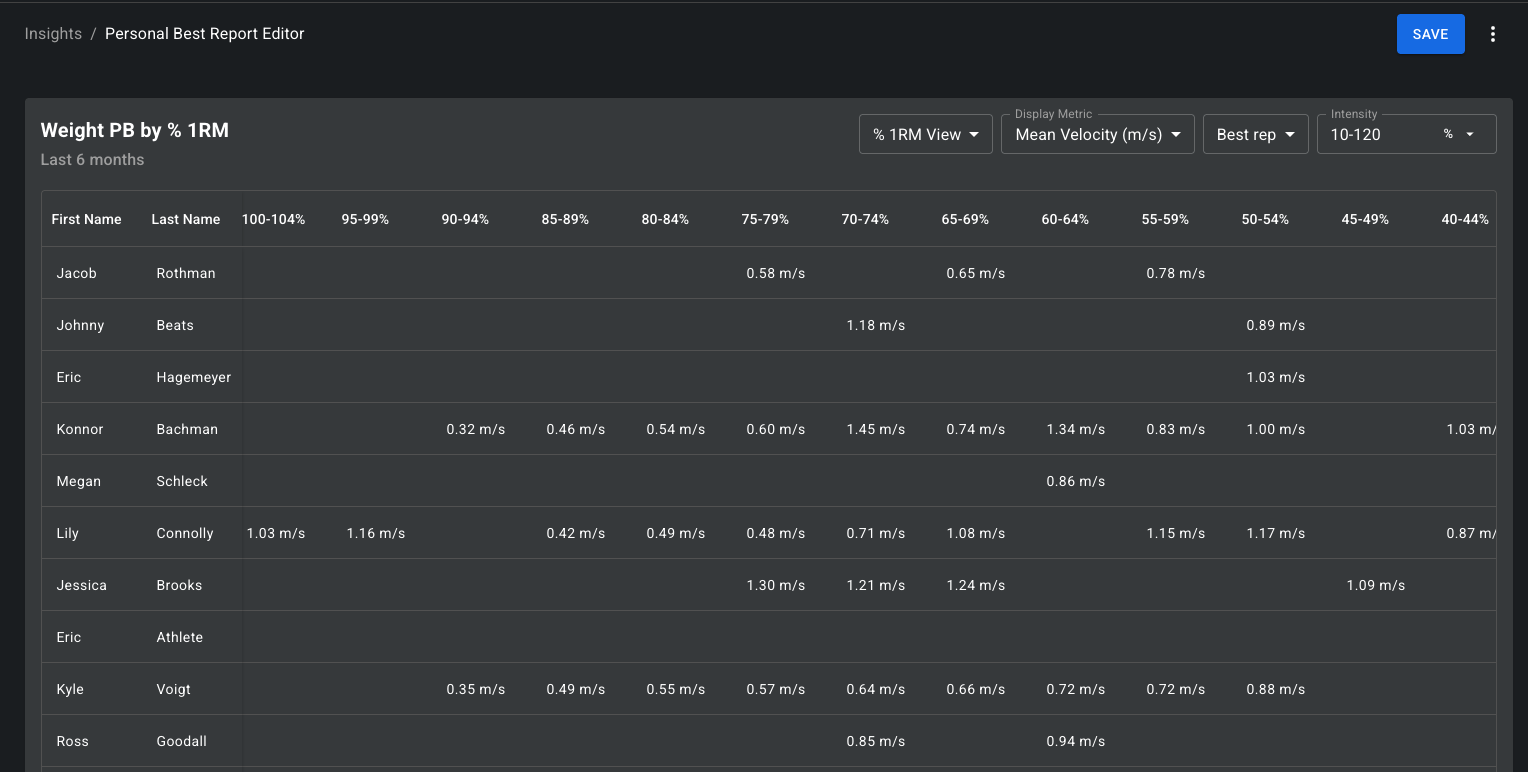The image size is (1528, 772).
Task: Click the Intensity 10-120 input field
Action: click(x=1375, y=134)
